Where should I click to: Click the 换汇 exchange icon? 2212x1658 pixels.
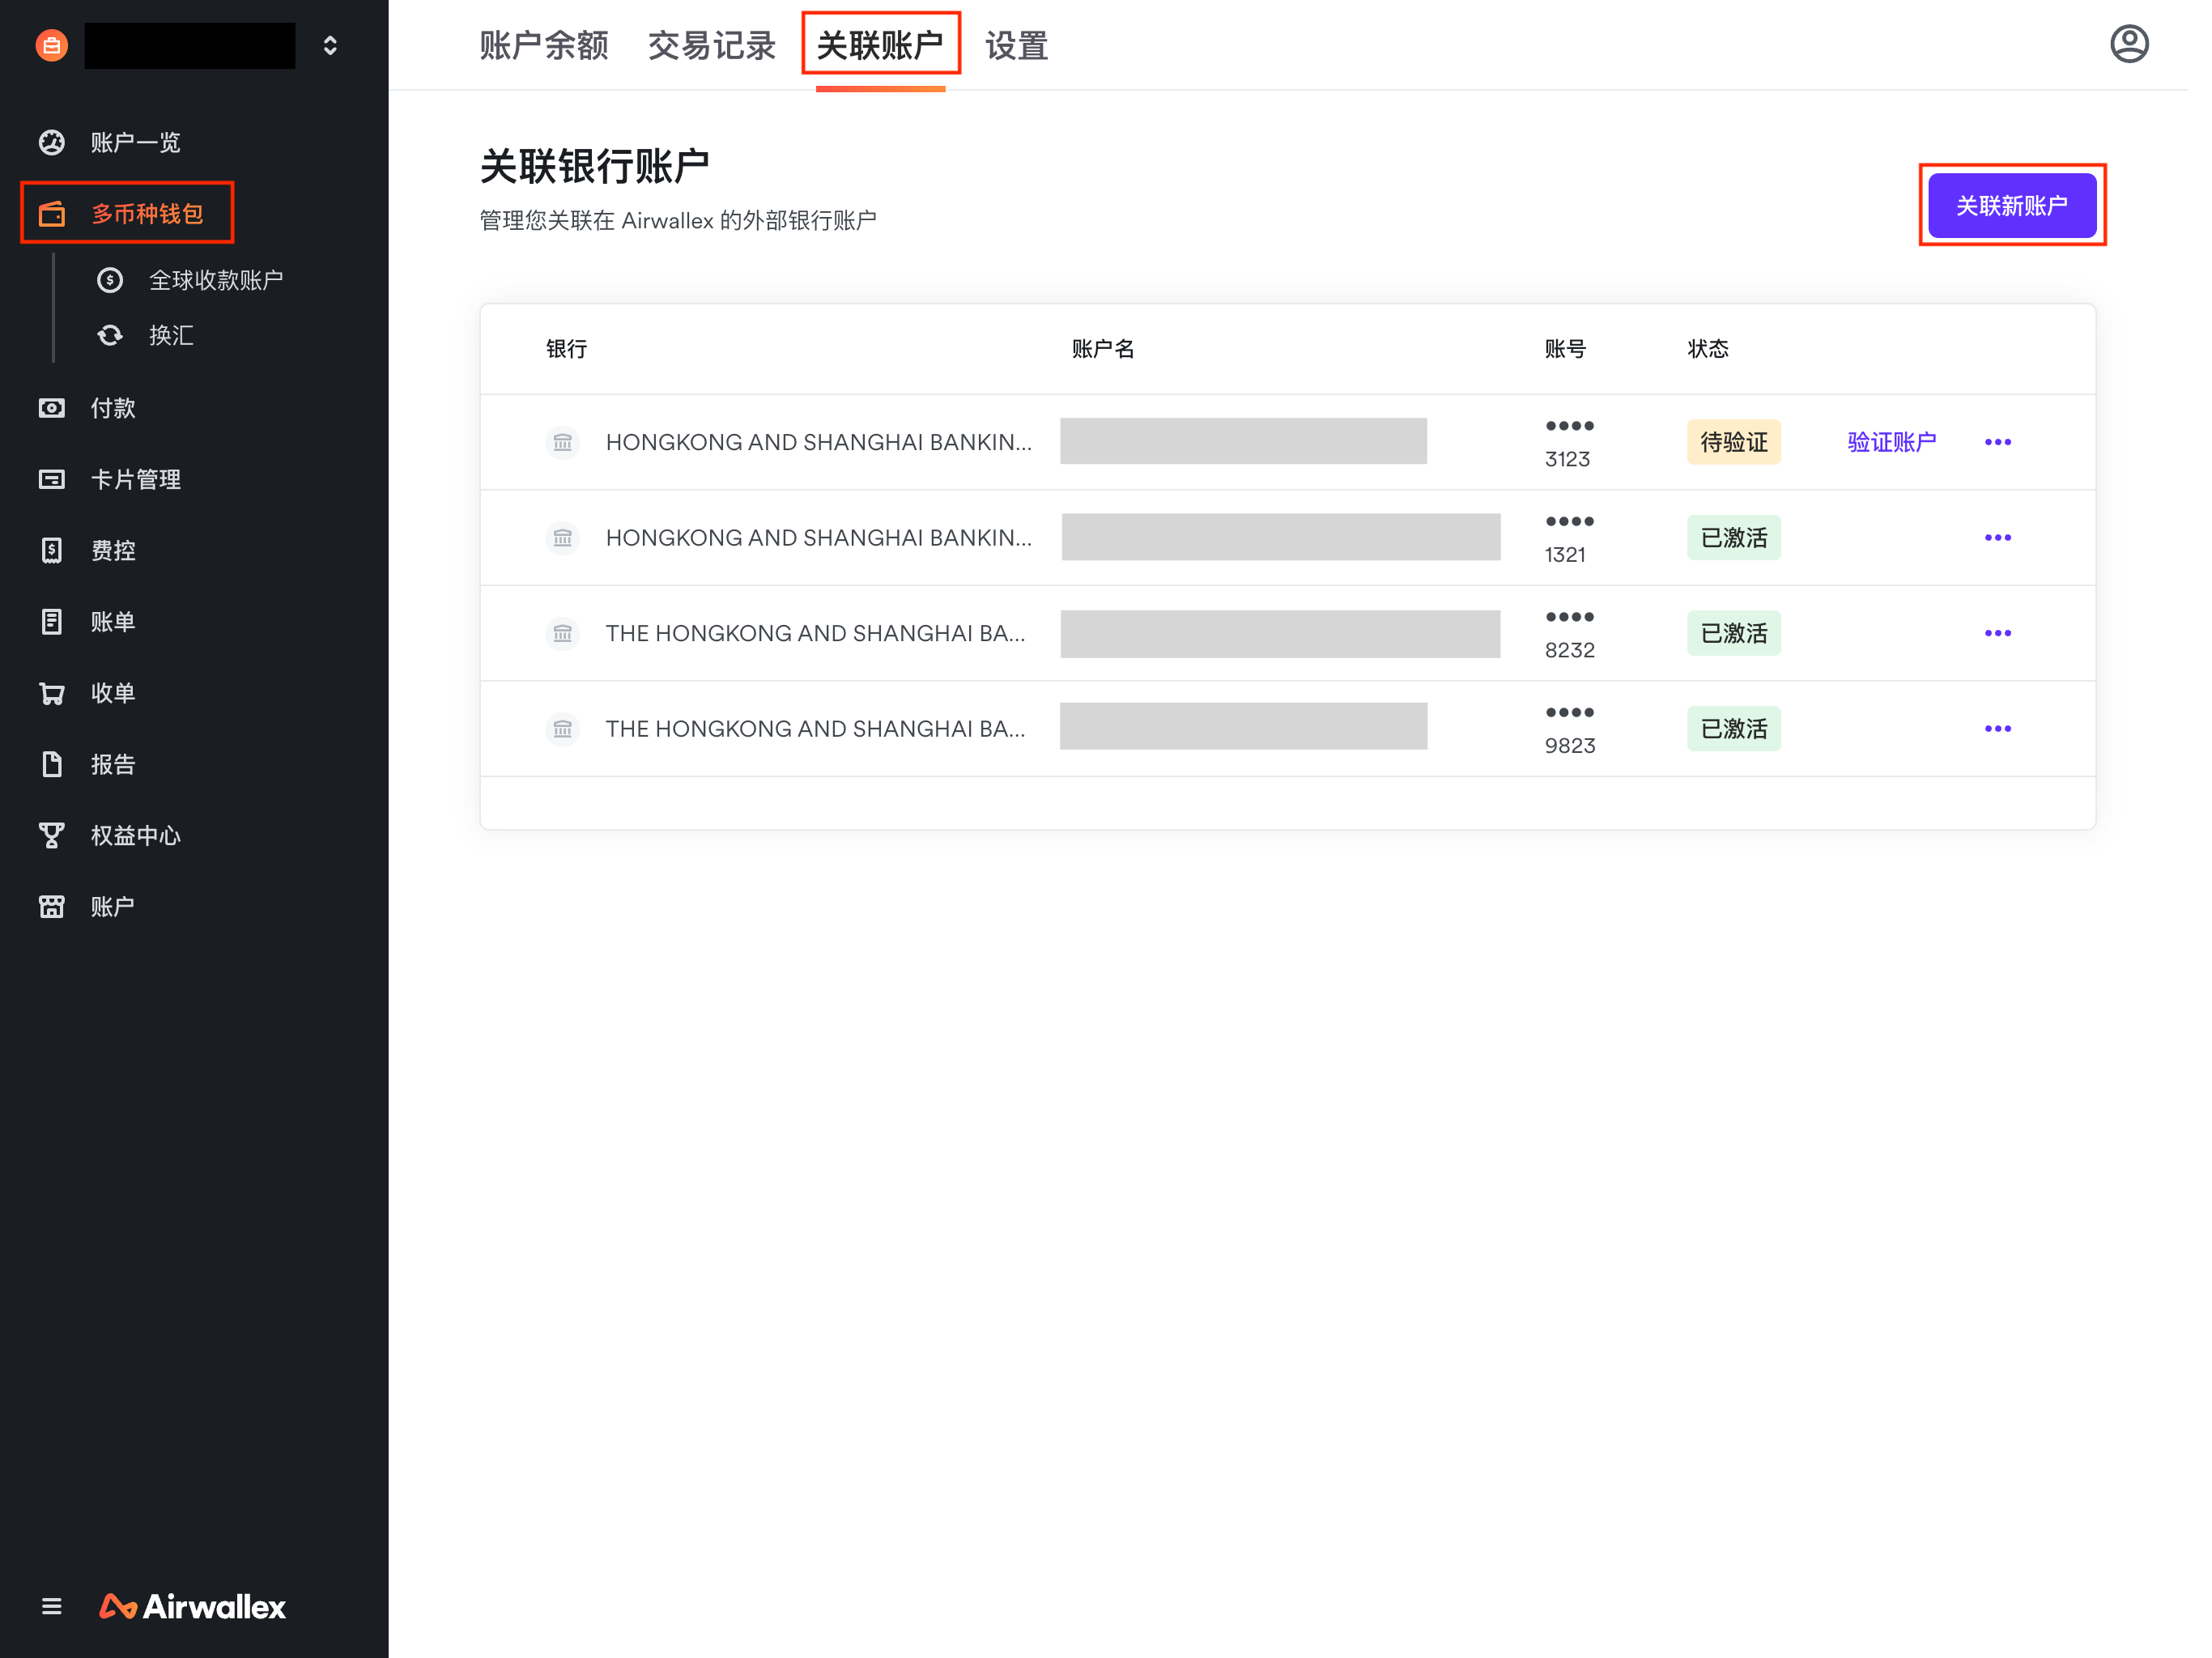point(110,335)
